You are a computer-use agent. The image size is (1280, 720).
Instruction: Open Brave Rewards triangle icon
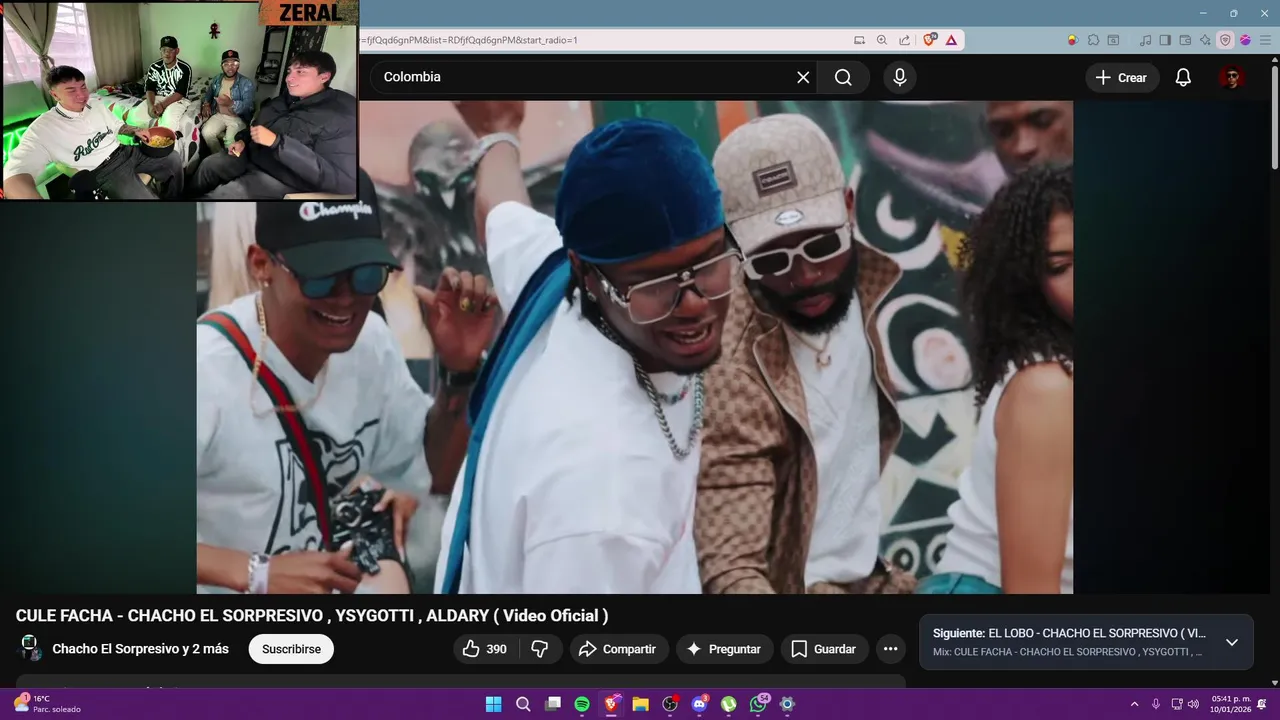coord(951,40)
